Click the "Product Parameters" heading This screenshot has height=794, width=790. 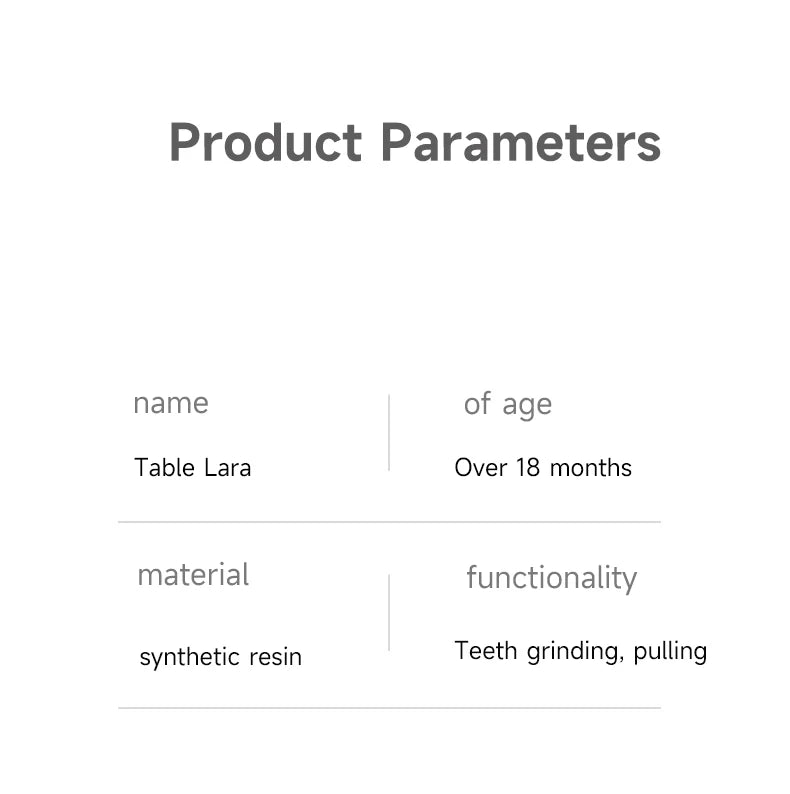tap(414, 142)
